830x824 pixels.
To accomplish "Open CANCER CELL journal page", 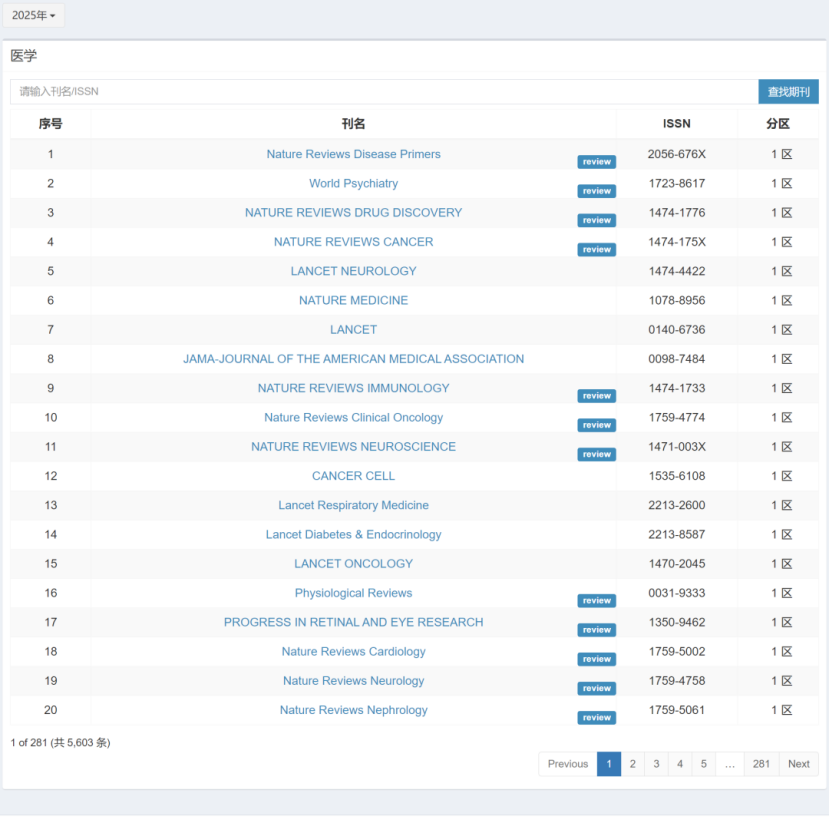I will (353, 476).
